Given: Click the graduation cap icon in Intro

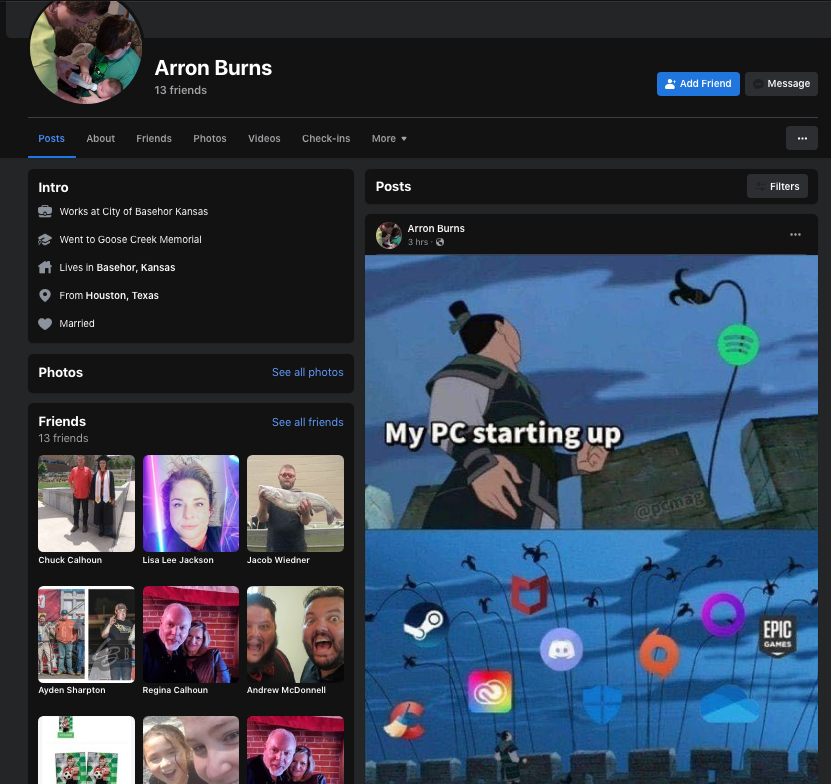Looking at the screenshot, I should tap(45, 240).
